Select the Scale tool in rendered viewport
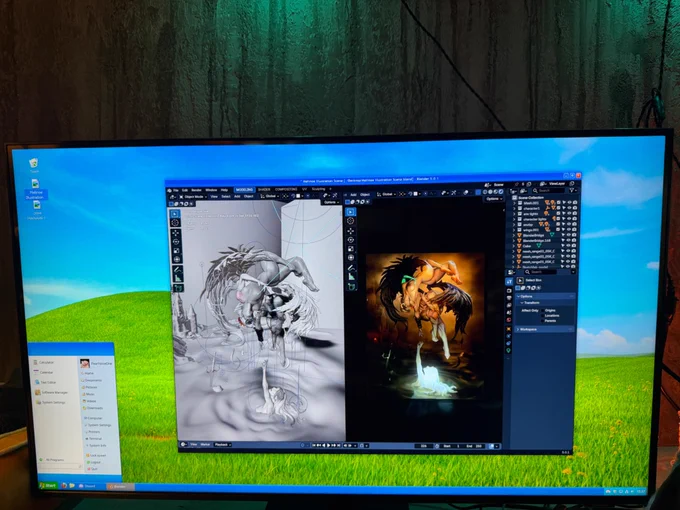680x510 pixels. pyautogui.click(x=351, y=249)
